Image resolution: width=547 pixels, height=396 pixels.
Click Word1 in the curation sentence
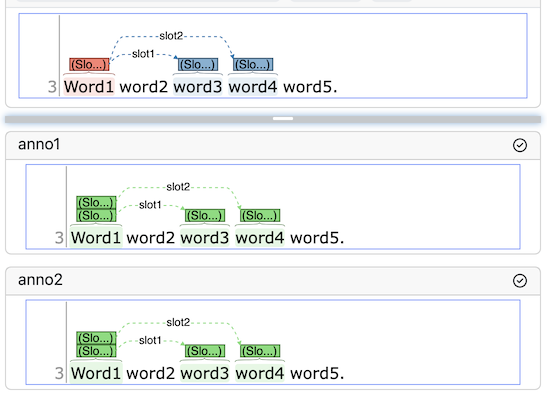click(89, 87)
